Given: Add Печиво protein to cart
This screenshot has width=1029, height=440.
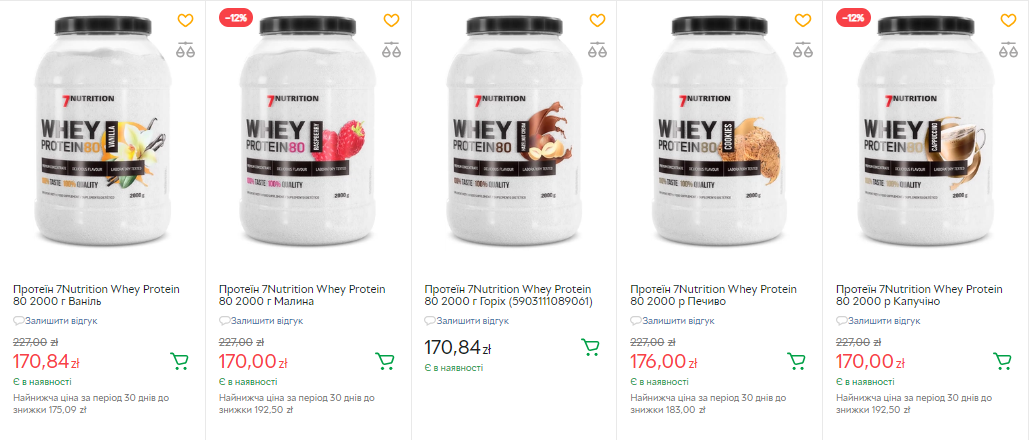Looking at the screenshot, I should [797, 361].
